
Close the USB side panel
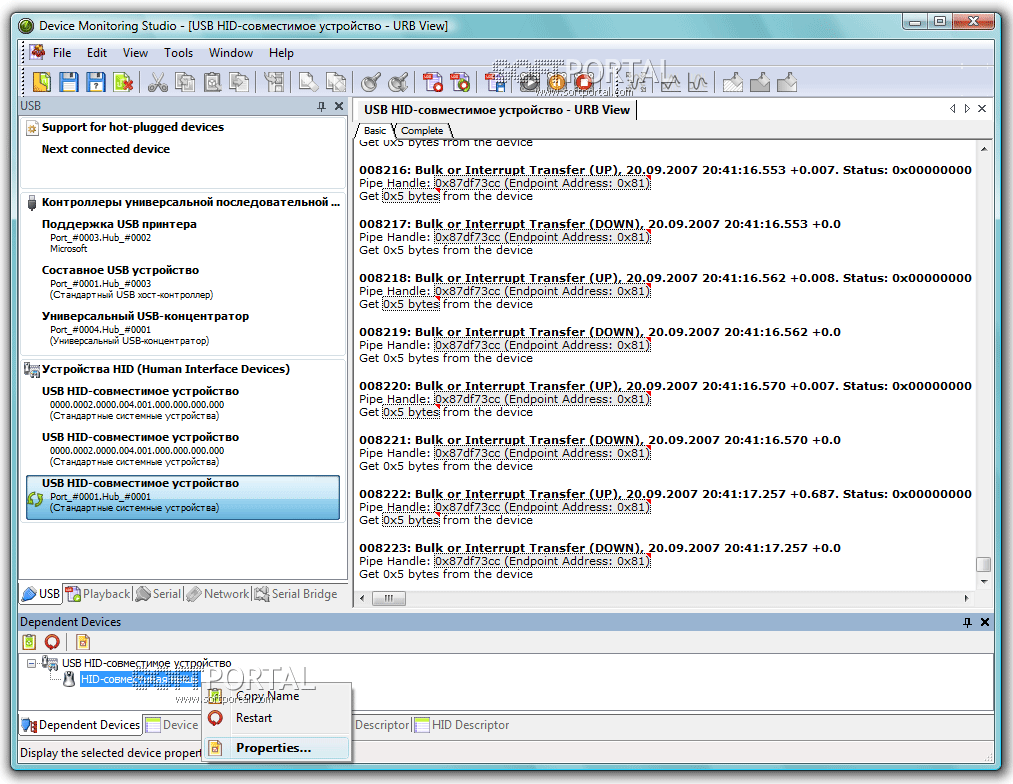(x=339, y=106)
